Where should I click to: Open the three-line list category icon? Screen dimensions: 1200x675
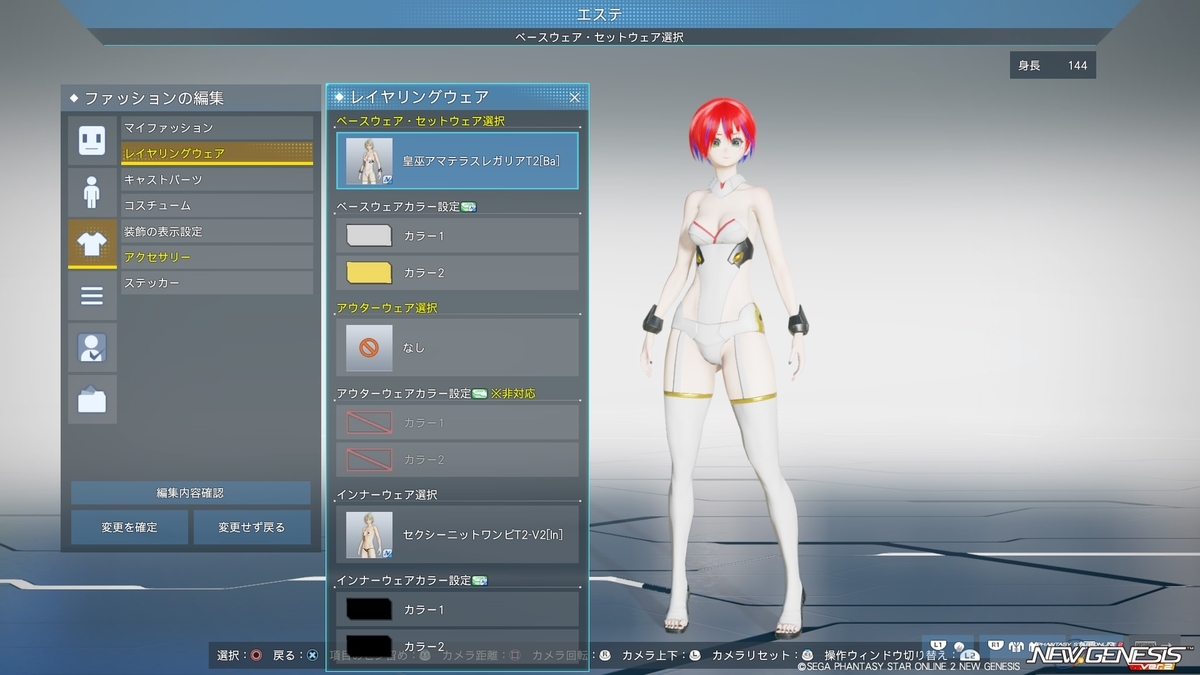[92, 296]
